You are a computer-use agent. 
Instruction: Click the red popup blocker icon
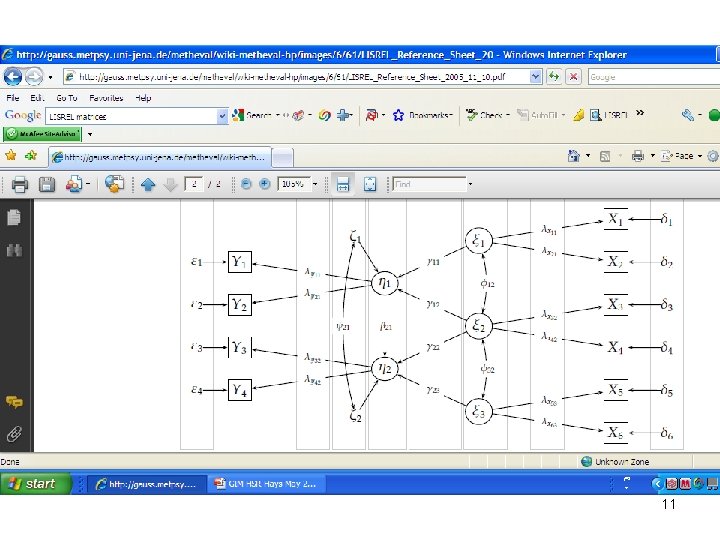tap(371, 116)
